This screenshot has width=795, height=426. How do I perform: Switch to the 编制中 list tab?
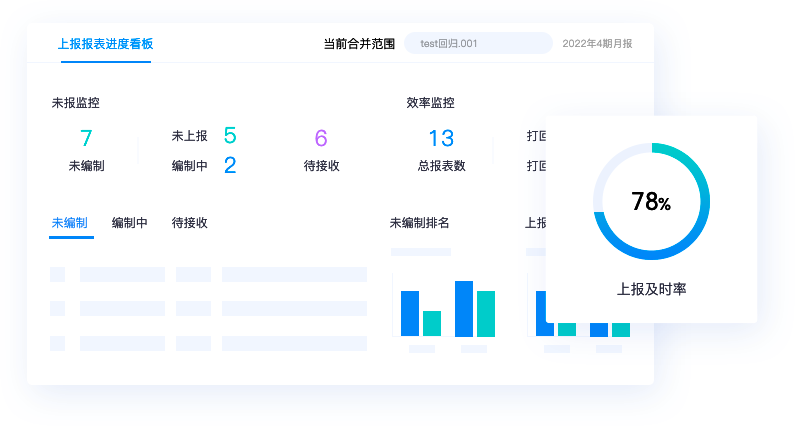click(130, 223)
